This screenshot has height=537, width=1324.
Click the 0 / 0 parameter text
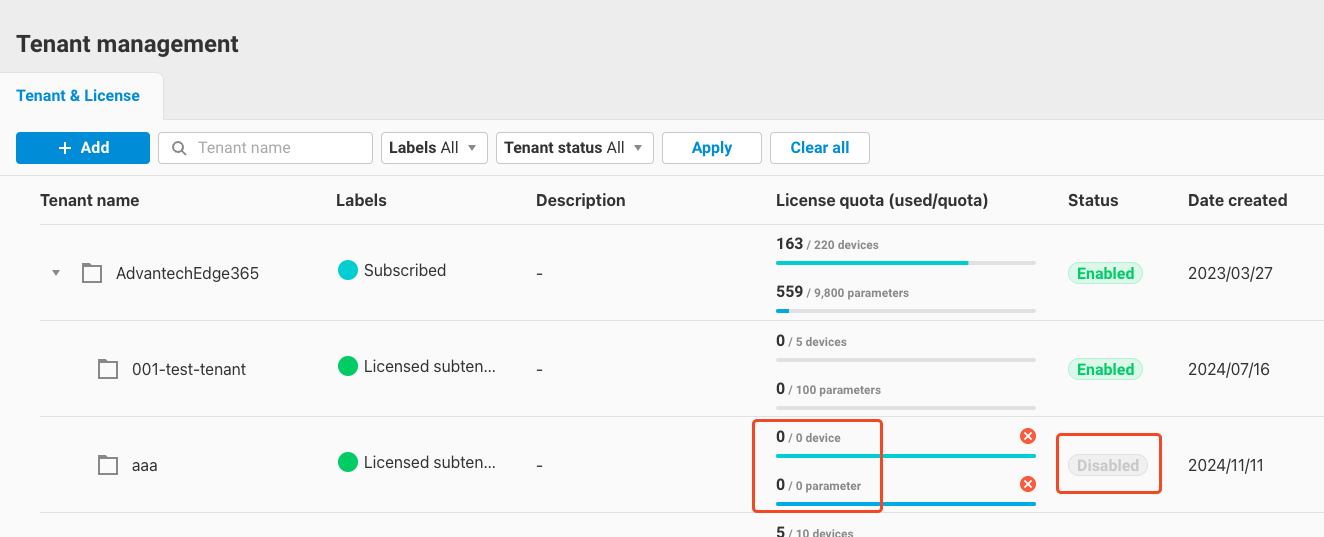pos(818,485)
